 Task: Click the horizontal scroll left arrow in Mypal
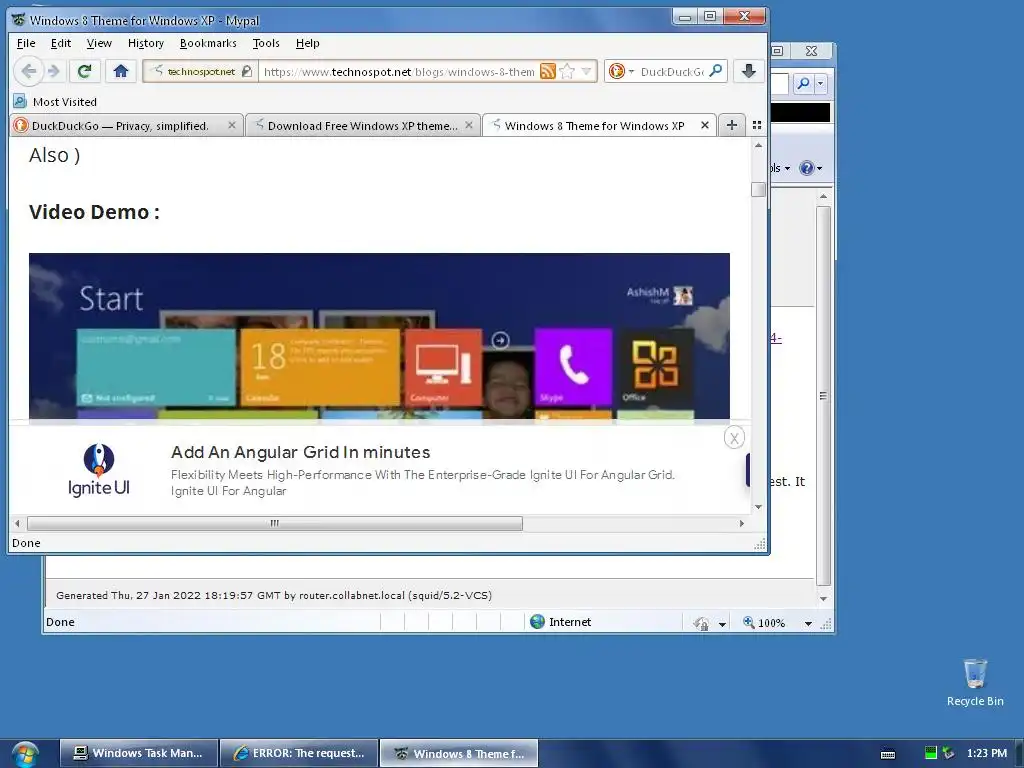pyautogui.click(x=18, y=523)
